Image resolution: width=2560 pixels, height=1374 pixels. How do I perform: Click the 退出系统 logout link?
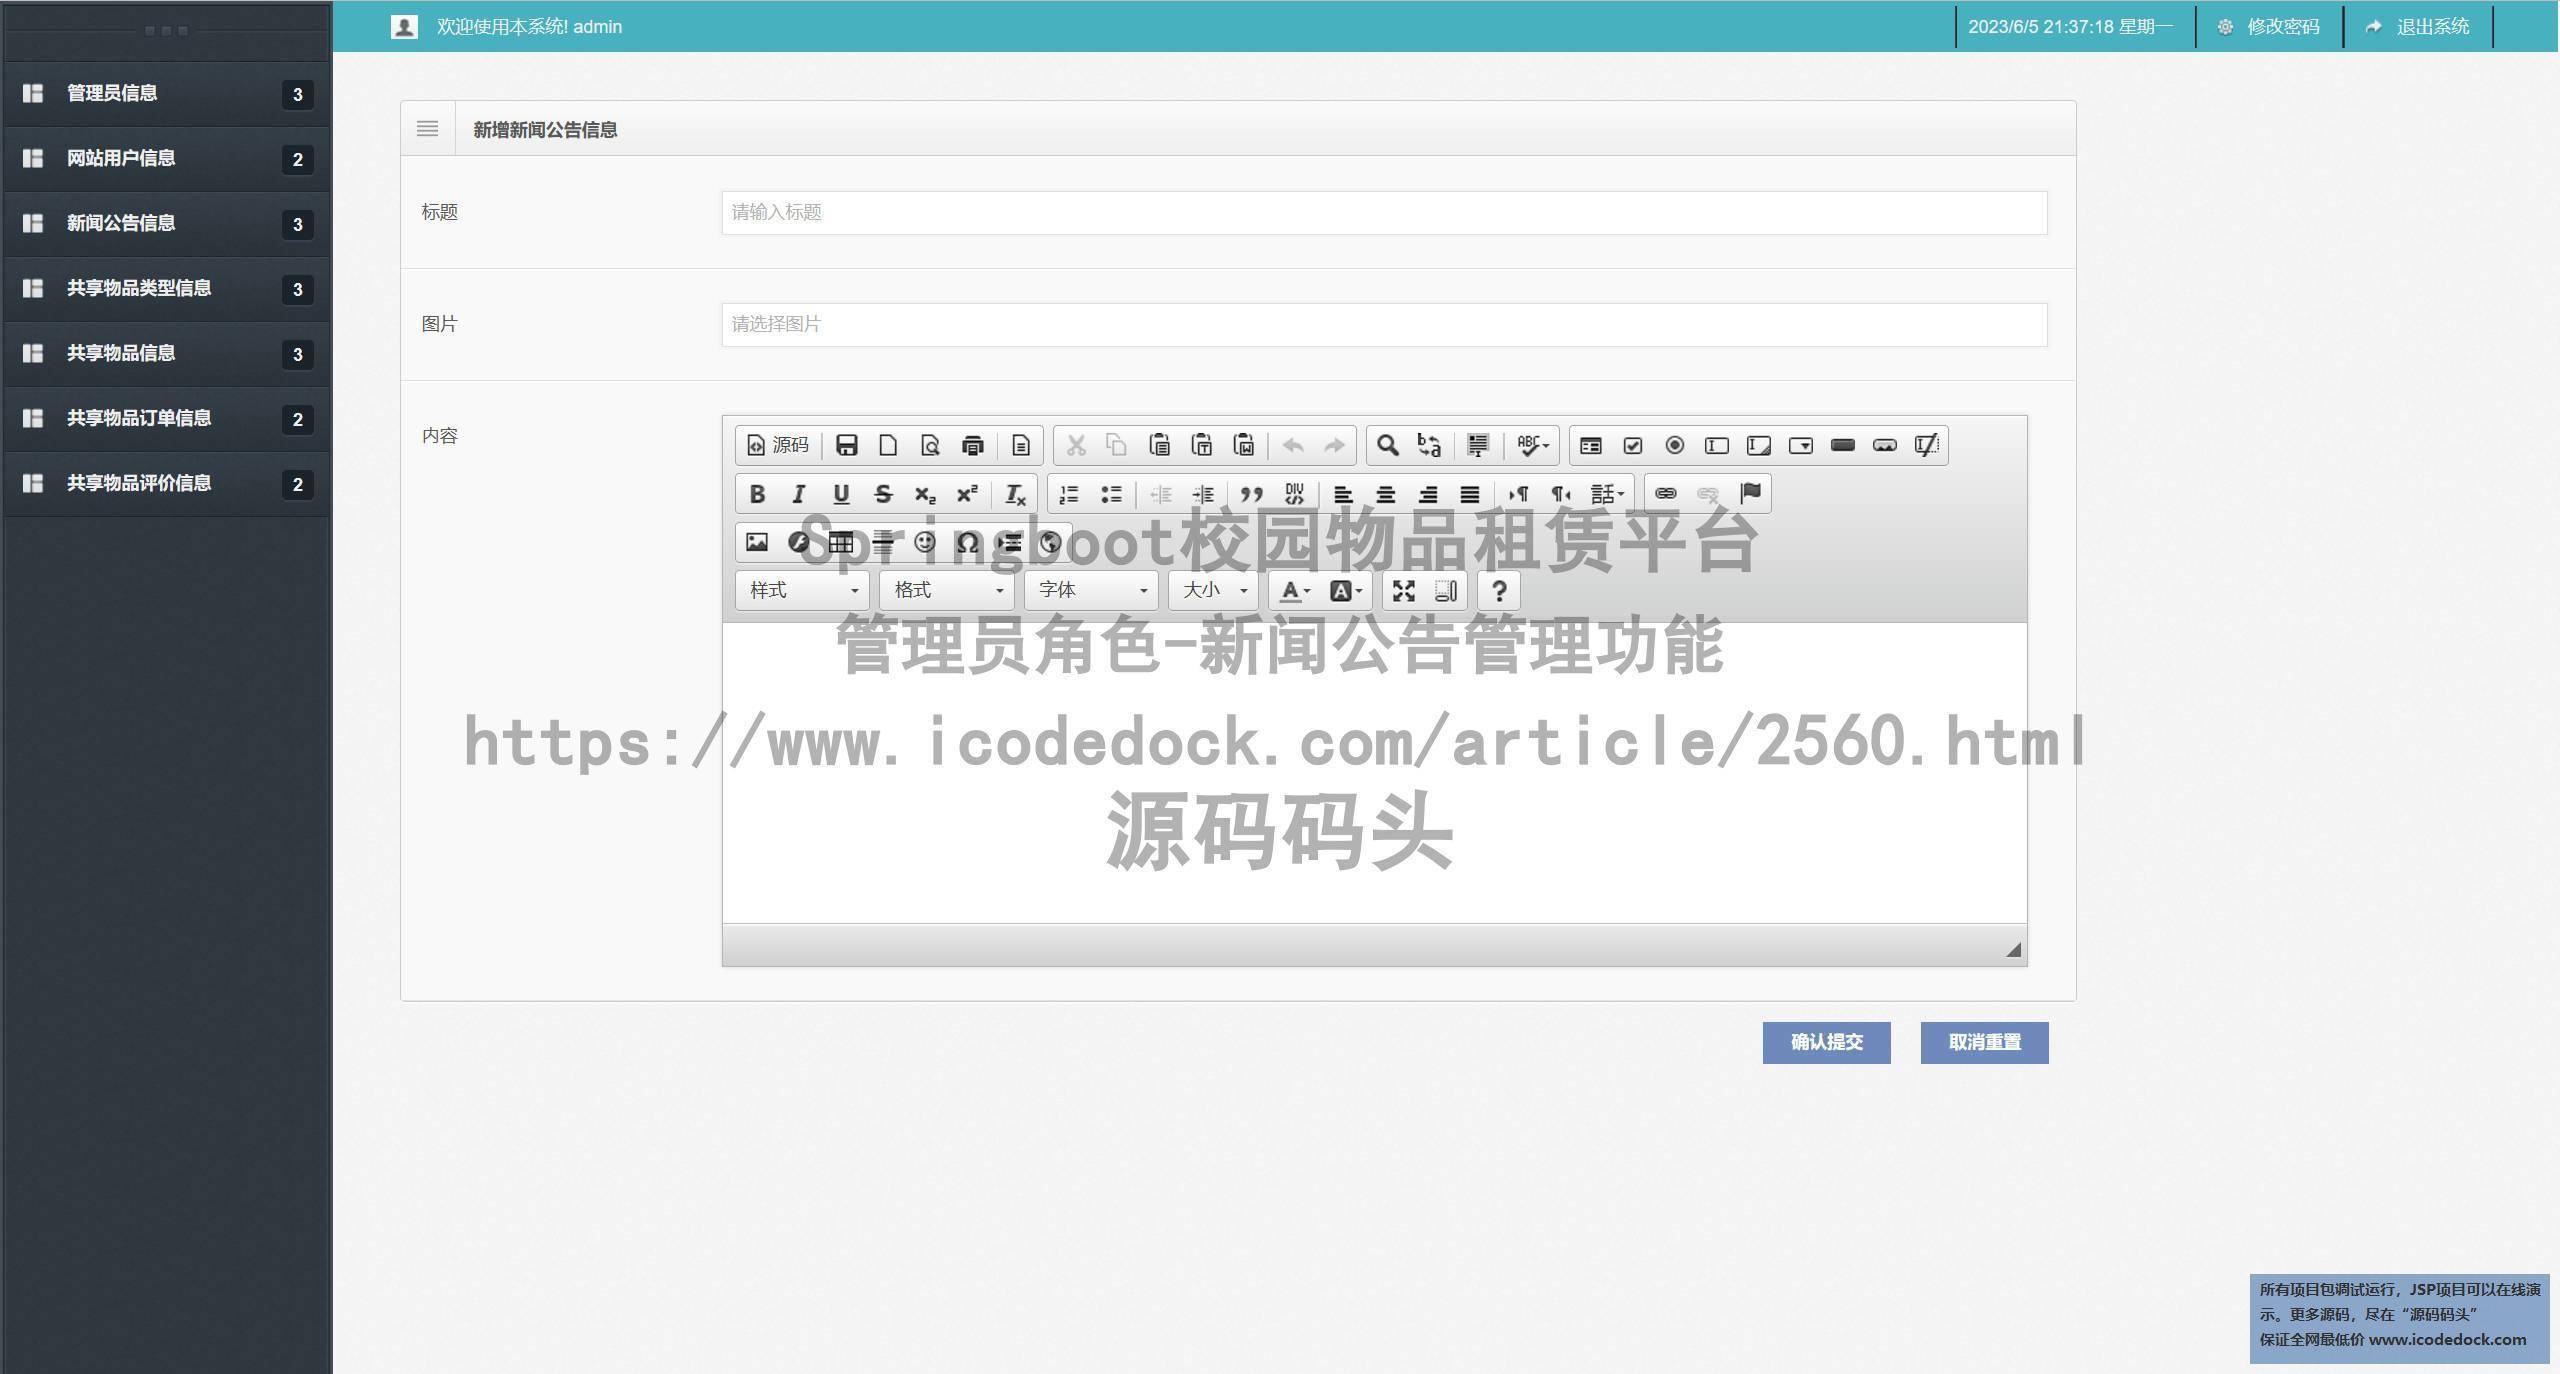(2420, 26)
